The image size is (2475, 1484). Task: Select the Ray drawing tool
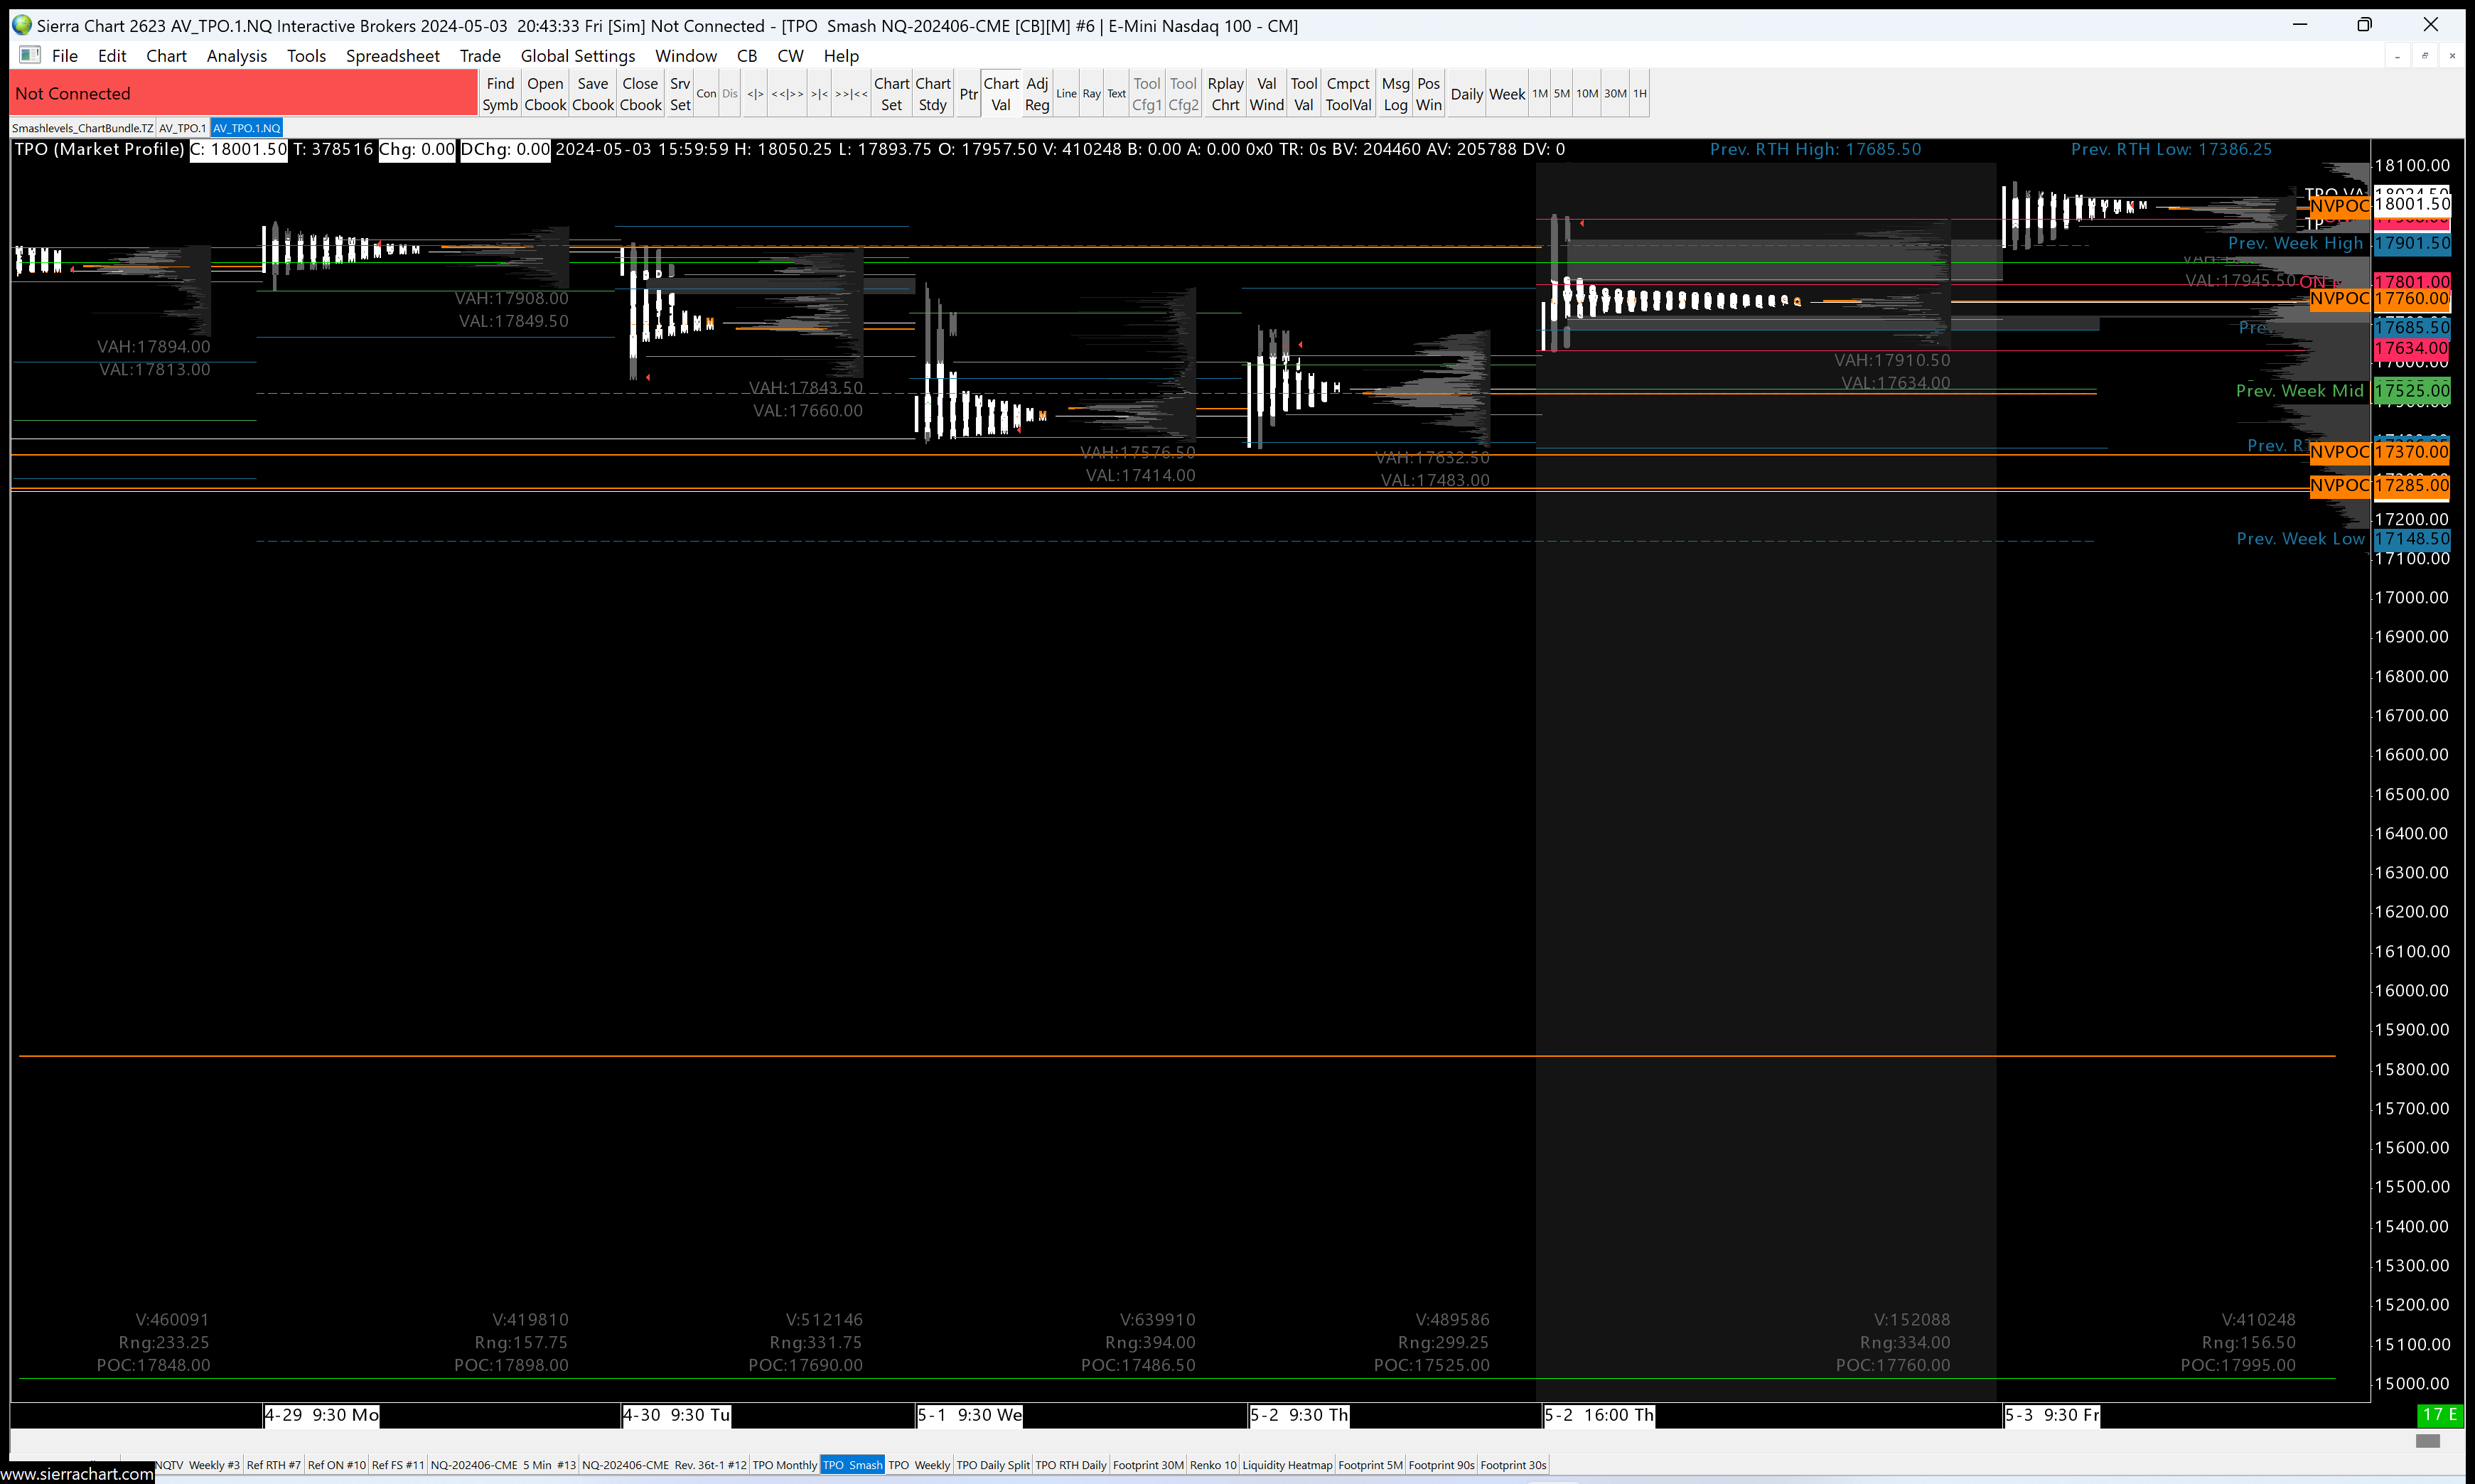click(x=1091, y=94)
